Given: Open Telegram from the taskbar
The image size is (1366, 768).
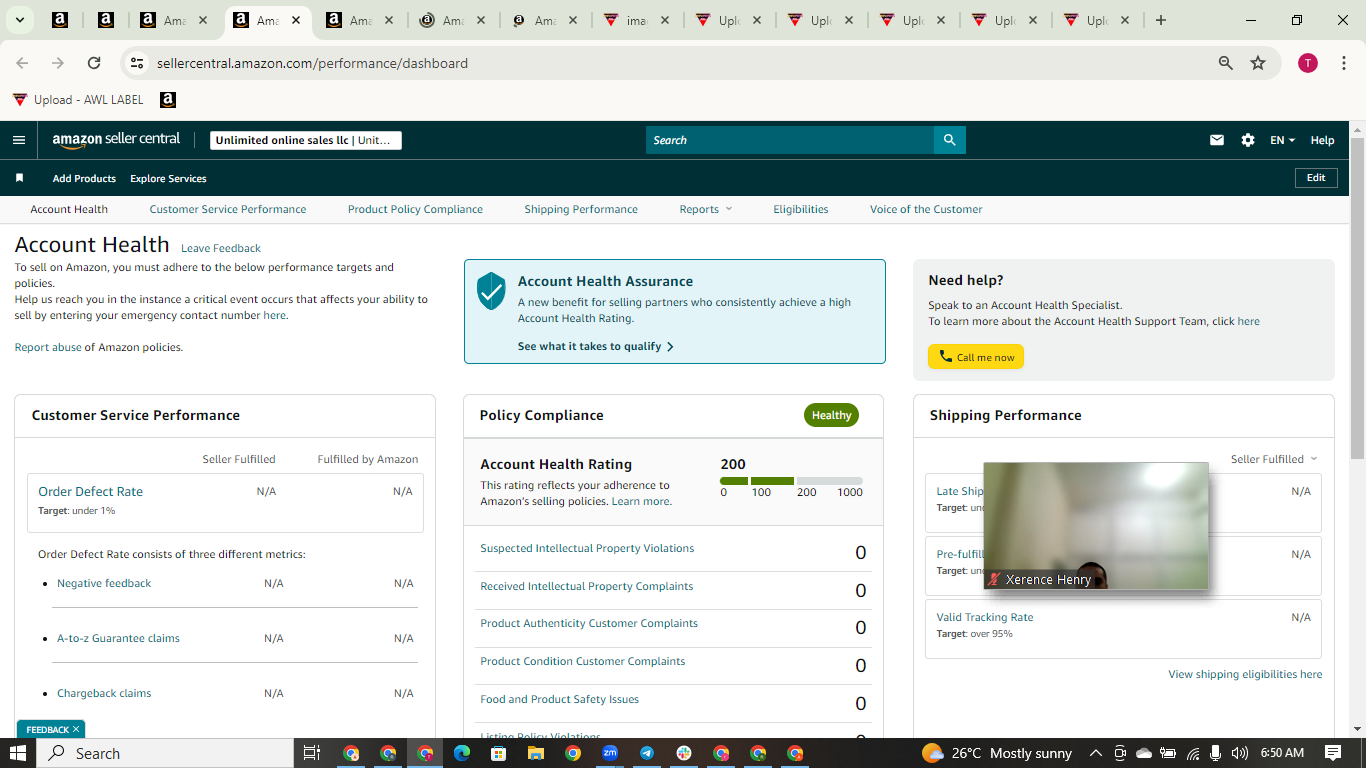Looking at the screenshot, I should [647, 753].
